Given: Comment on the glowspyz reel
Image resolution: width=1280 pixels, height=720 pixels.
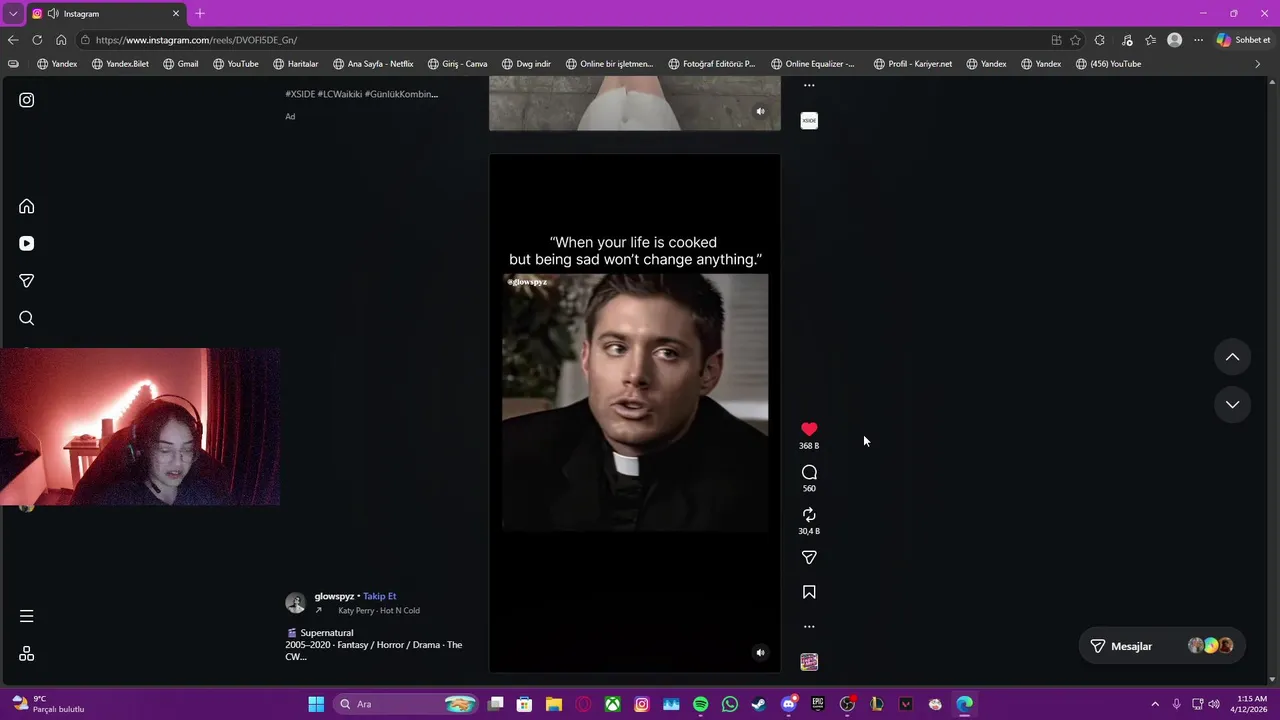Looking at the screenshot, I should coord(809,472).
